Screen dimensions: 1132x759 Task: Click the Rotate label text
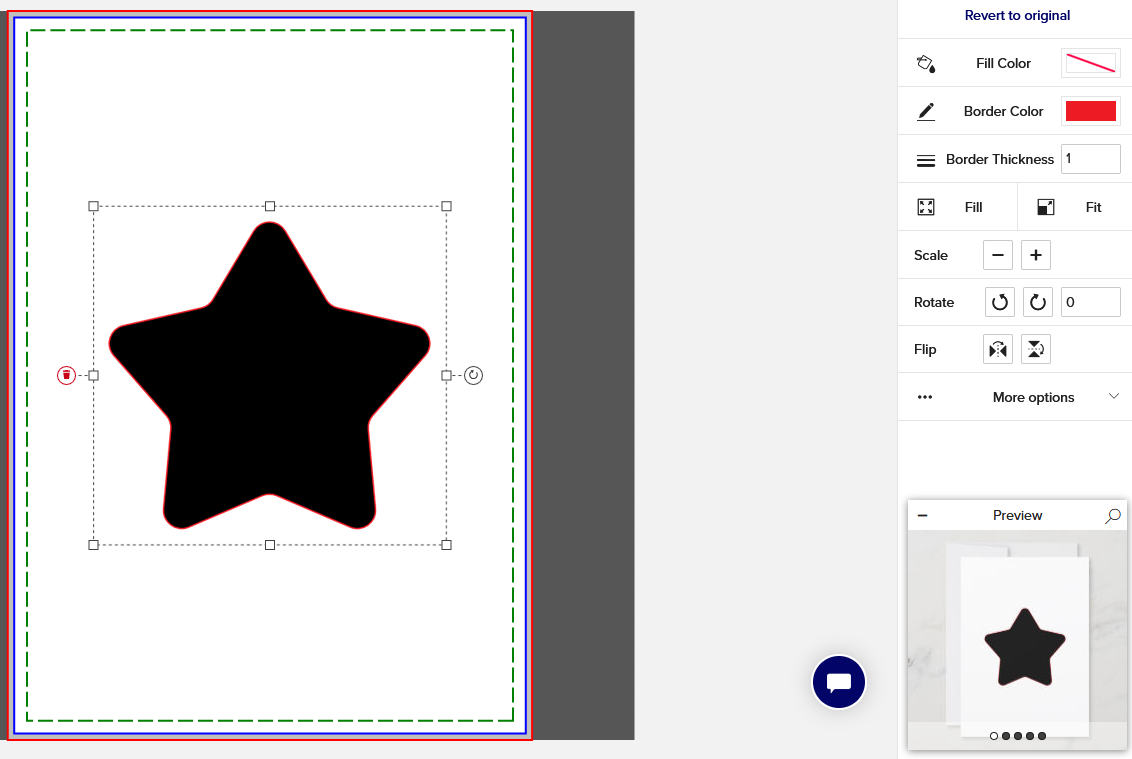(x=933, y=303)
